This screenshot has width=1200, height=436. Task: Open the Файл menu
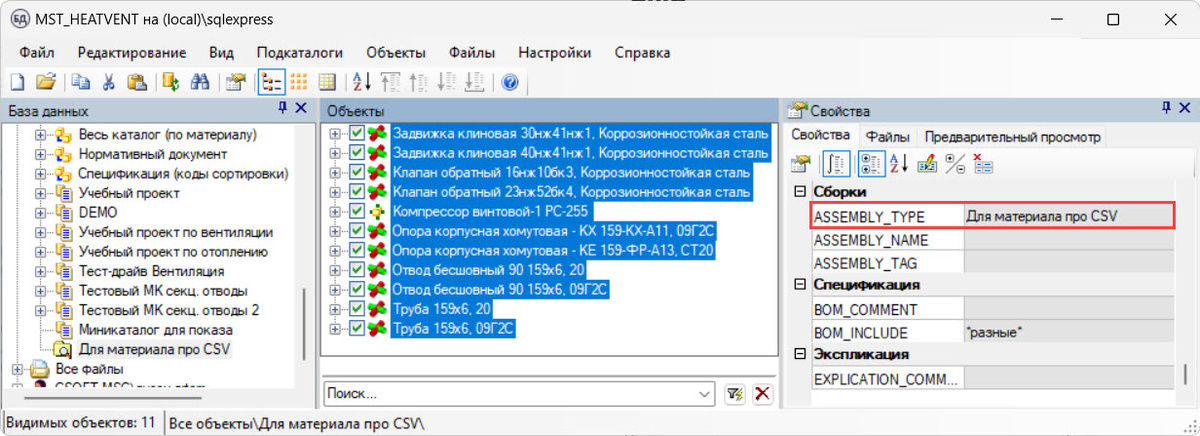36,53
